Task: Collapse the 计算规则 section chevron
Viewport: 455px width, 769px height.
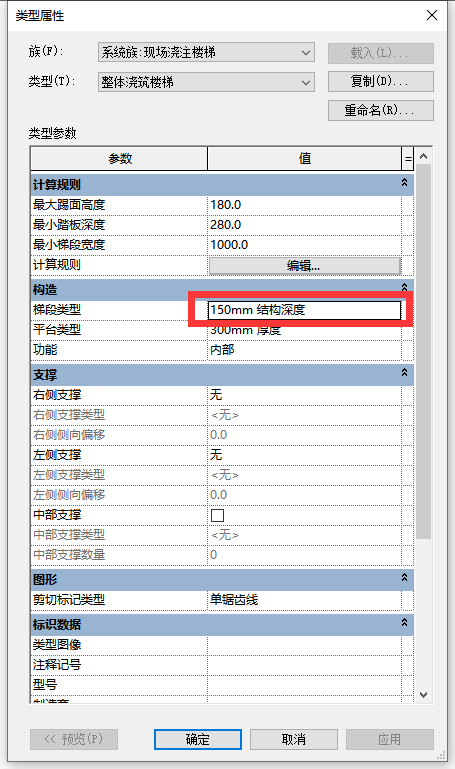Action: click(x=404, y=182)
